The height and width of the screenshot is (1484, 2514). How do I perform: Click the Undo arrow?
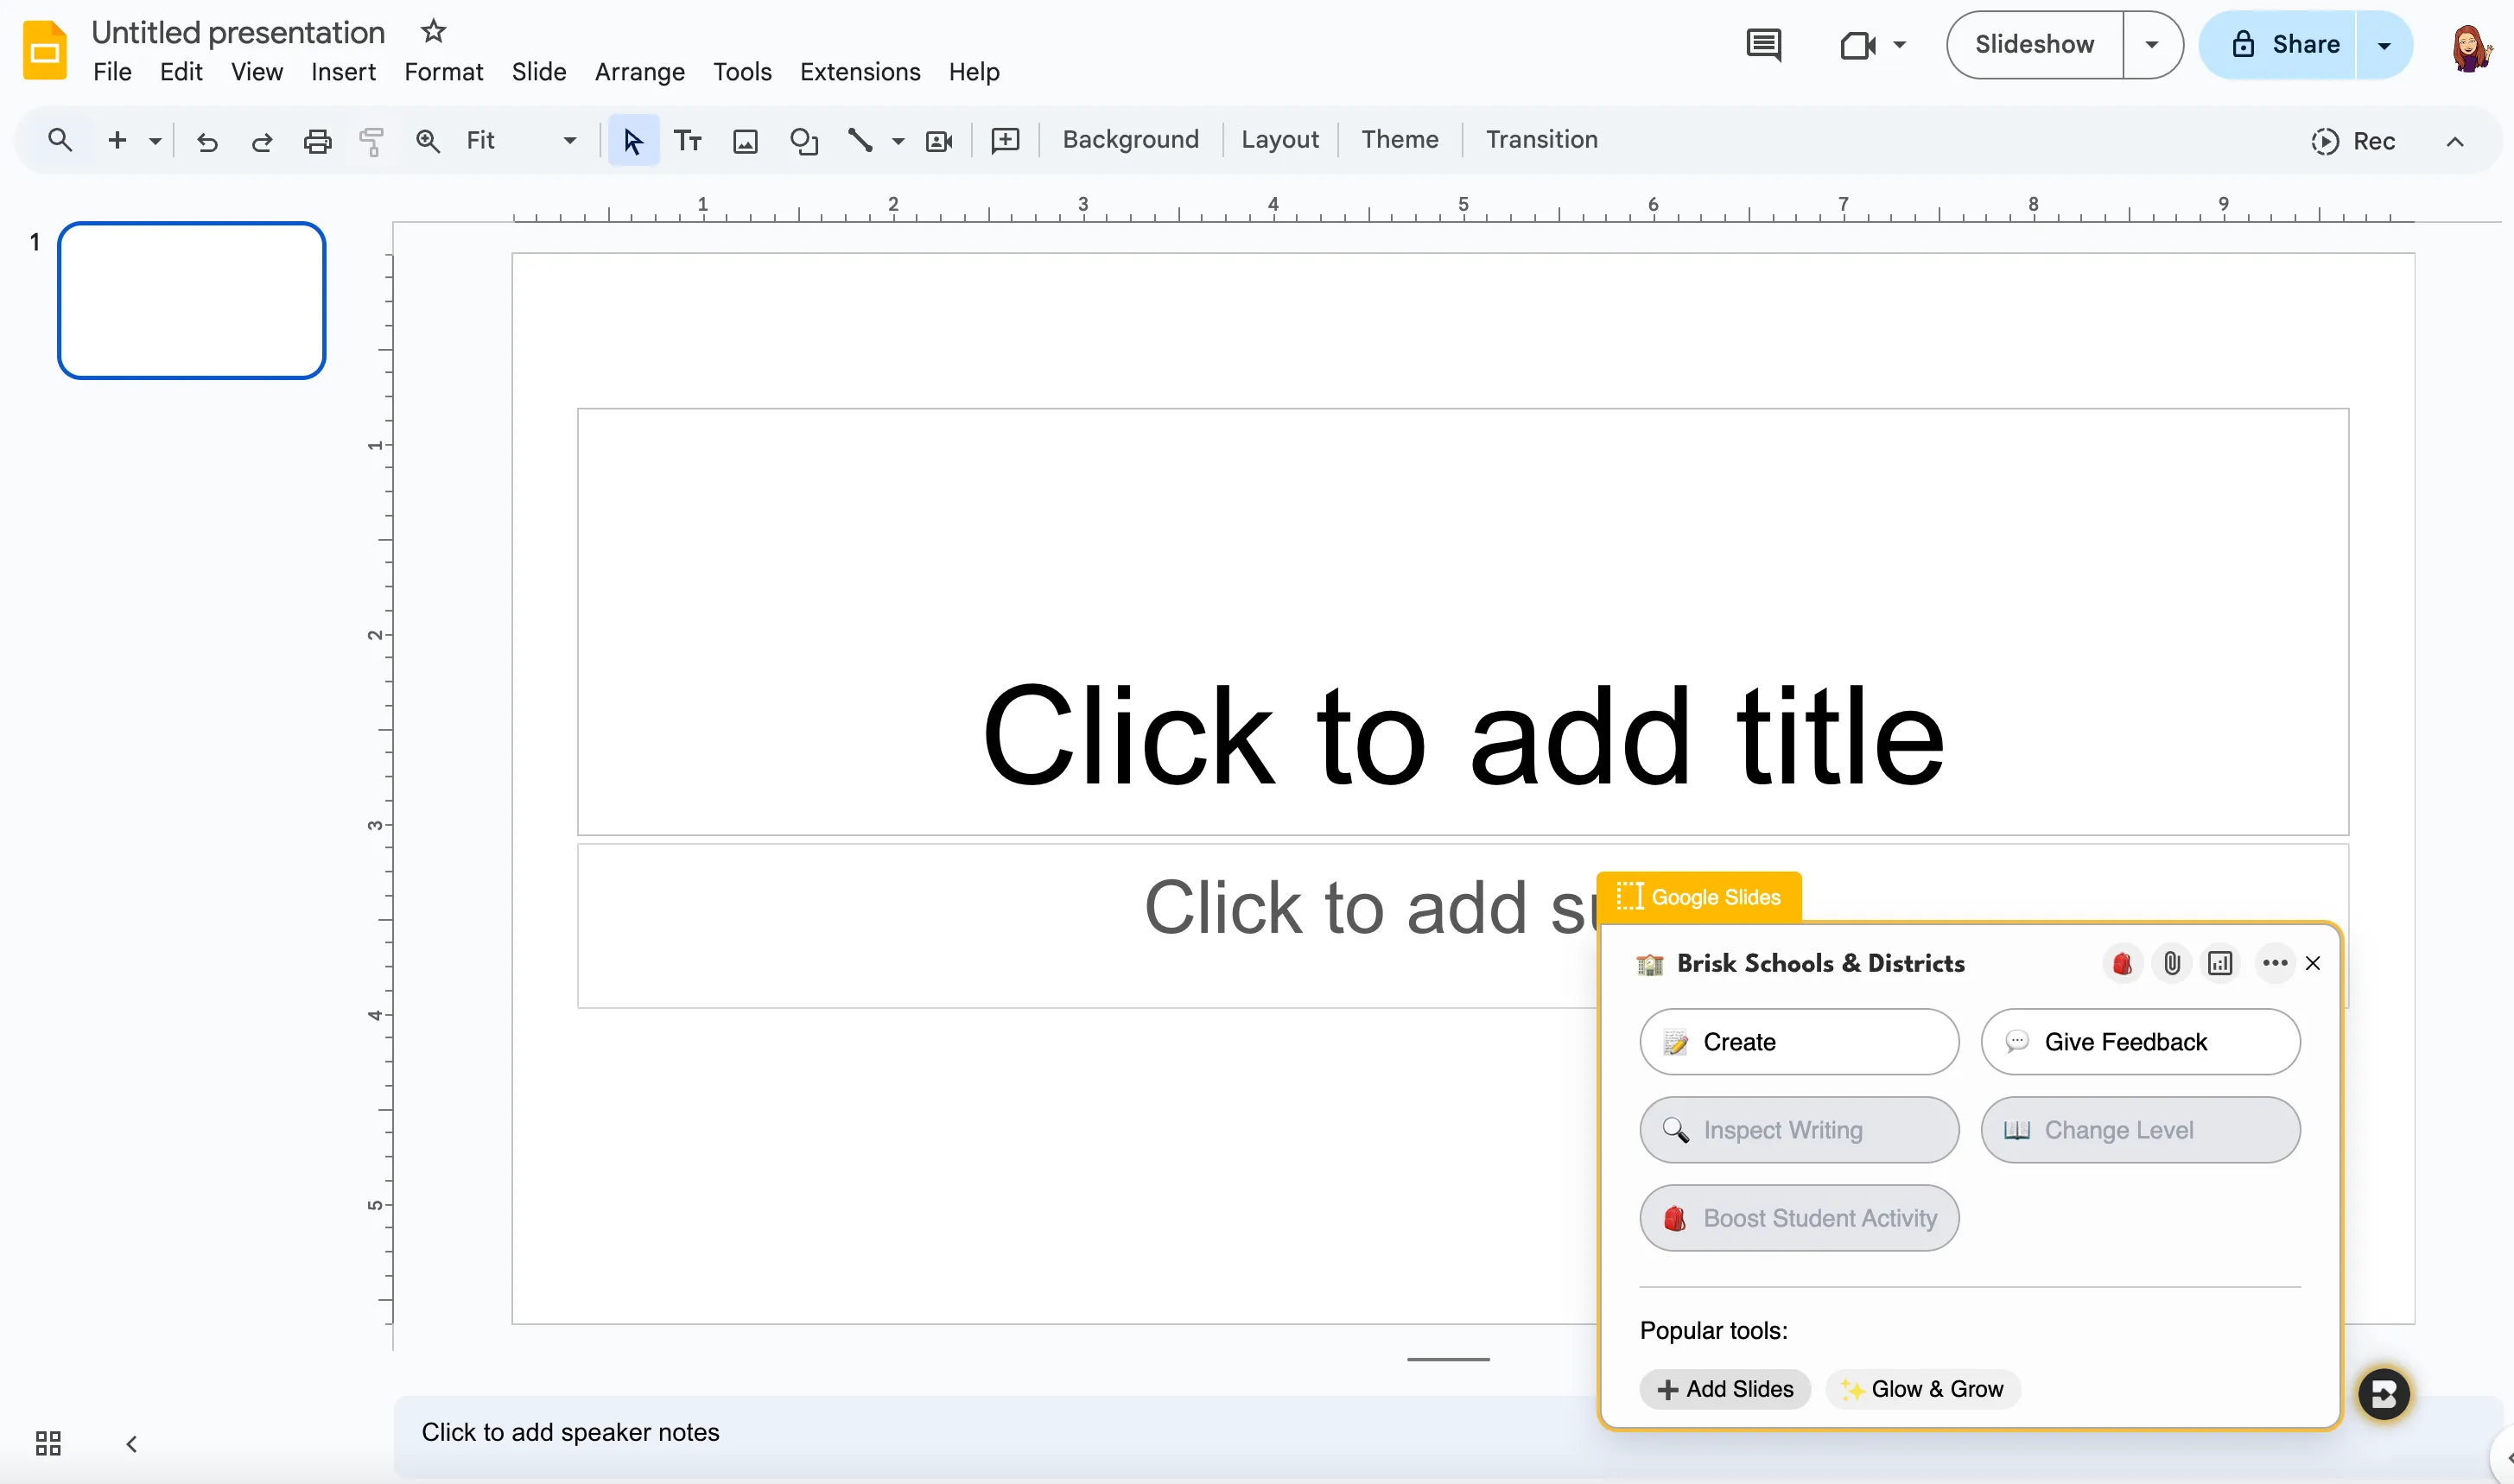pos(207,141)
